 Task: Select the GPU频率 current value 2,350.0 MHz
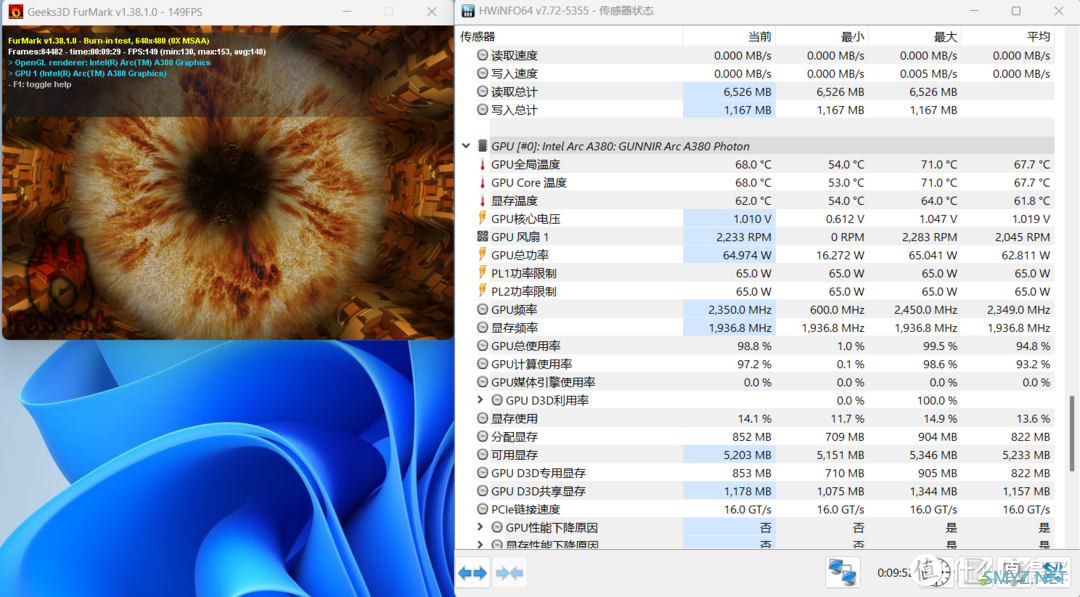[x=740, y=310]
